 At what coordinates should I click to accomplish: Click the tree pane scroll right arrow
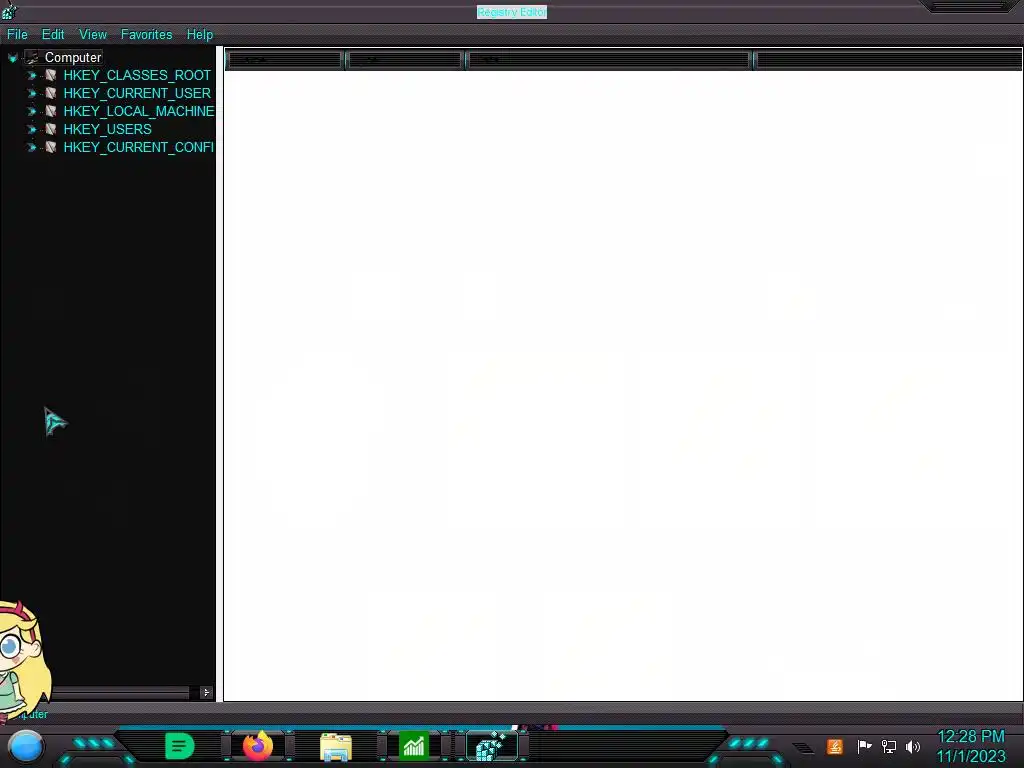[206, 693]
